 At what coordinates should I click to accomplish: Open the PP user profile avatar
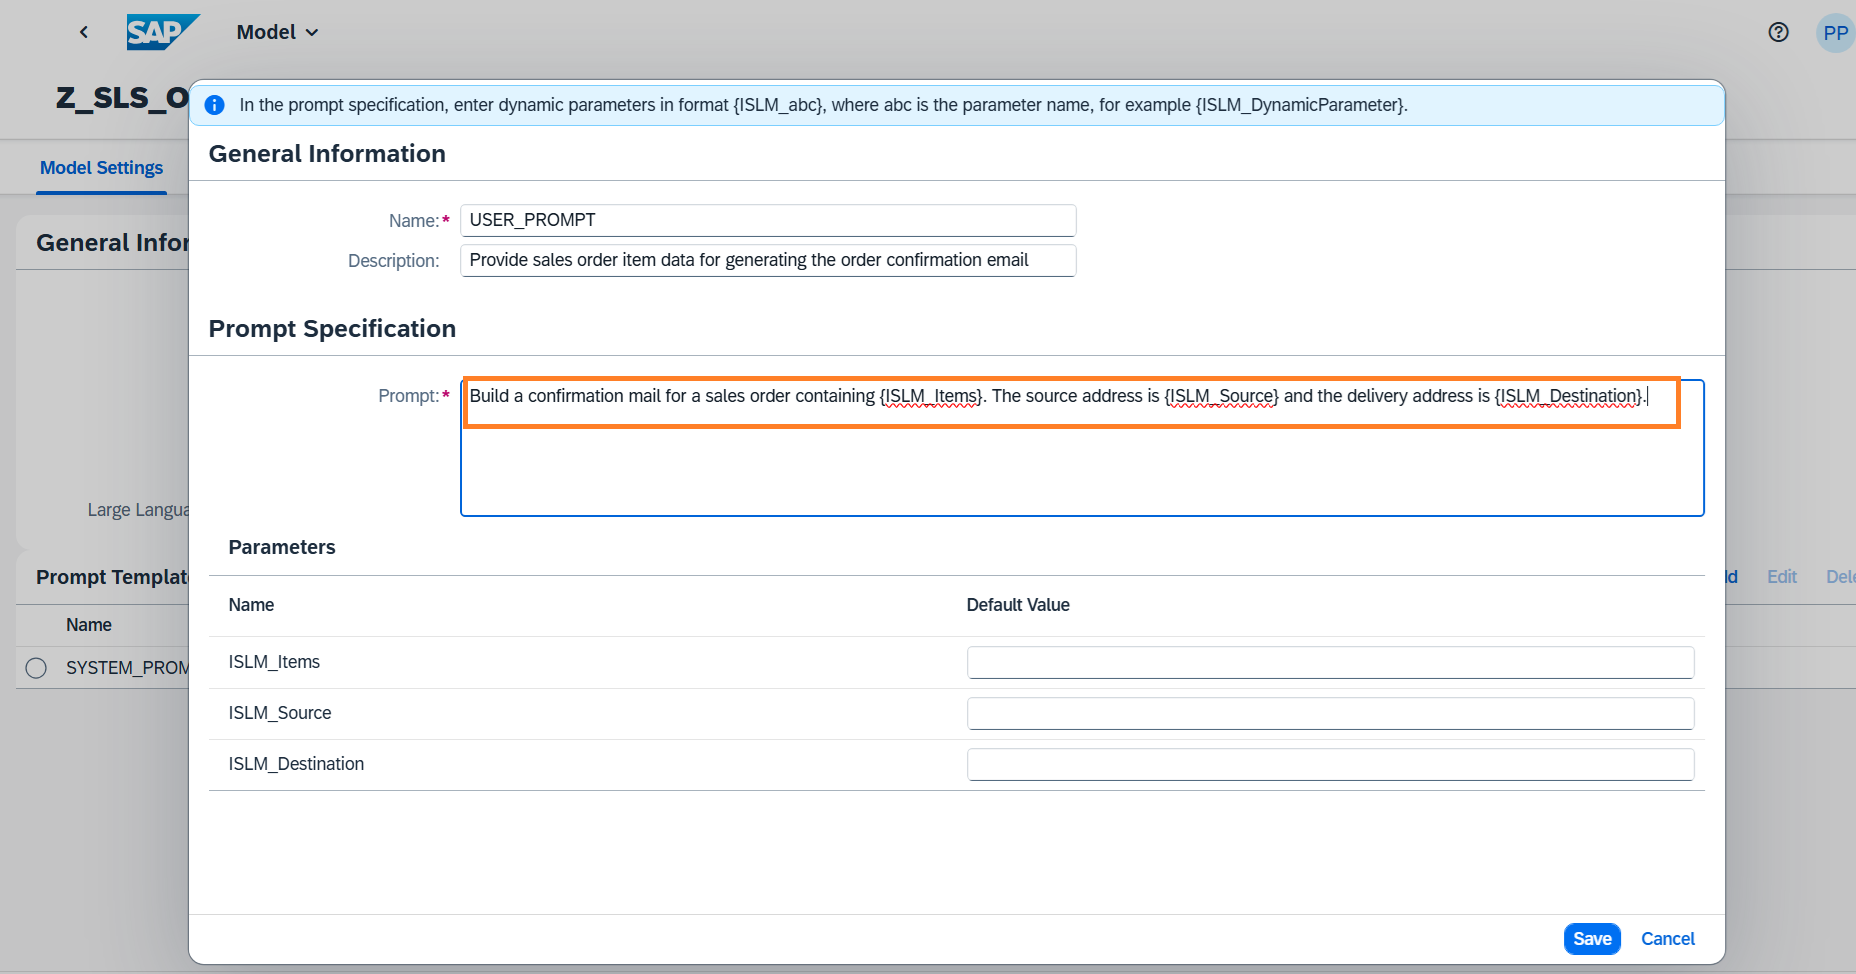tap(1835, 33)
